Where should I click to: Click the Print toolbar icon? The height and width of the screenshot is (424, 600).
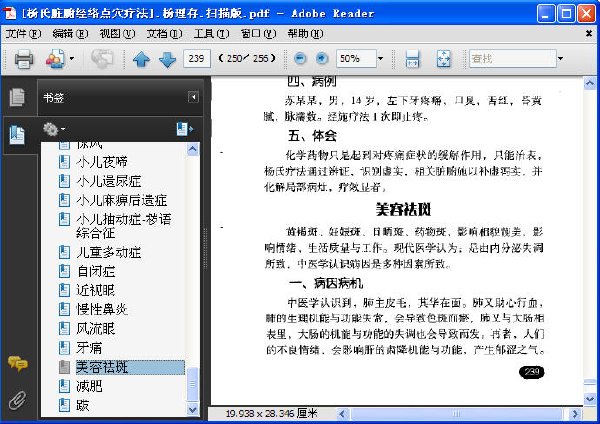tap(24, 59)
